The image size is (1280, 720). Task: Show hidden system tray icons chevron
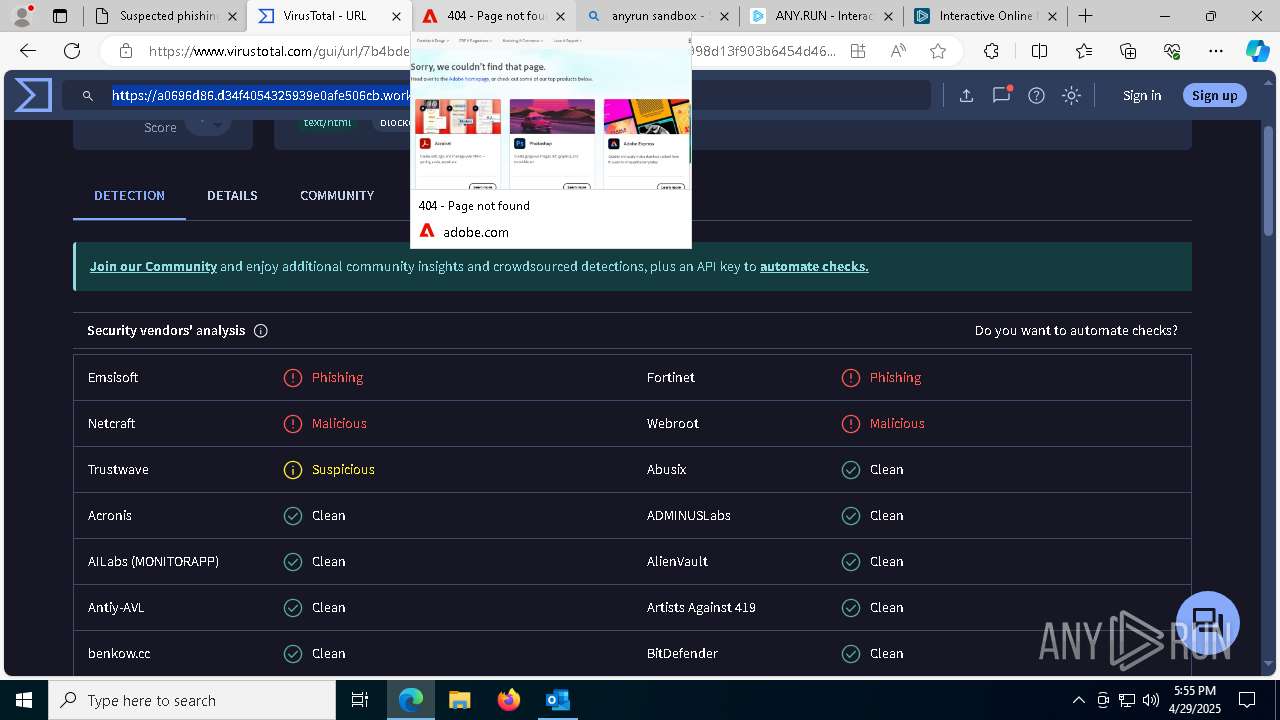tap(1078, 700)
